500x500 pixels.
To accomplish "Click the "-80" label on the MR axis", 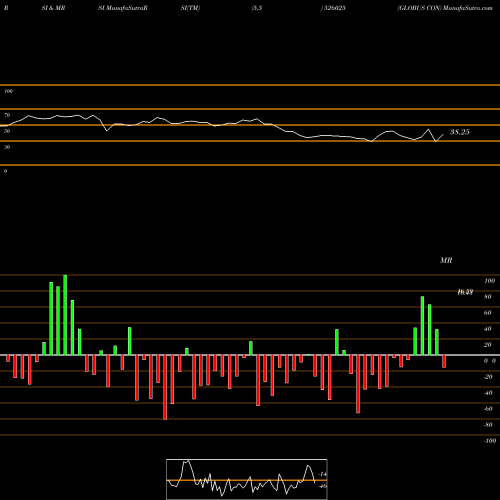I will pyautogui.click(x=488, y=425).
